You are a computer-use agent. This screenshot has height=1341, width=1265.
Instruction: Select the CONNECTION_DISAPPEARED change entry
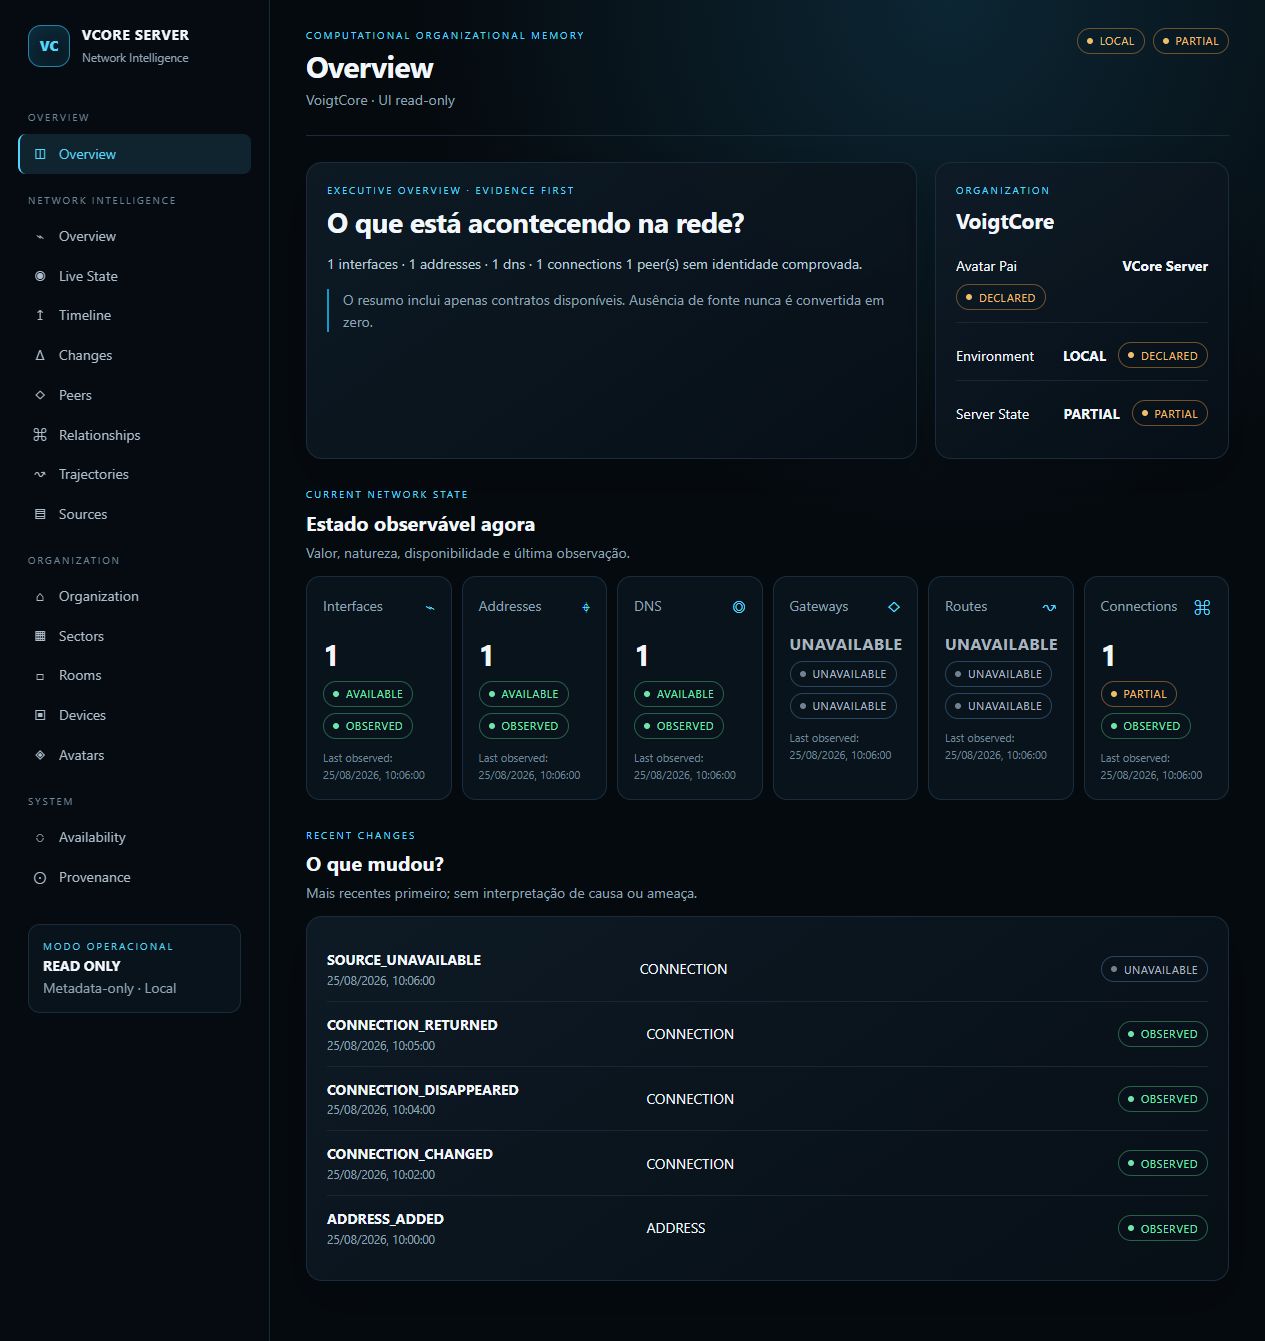click(766, 1099)
